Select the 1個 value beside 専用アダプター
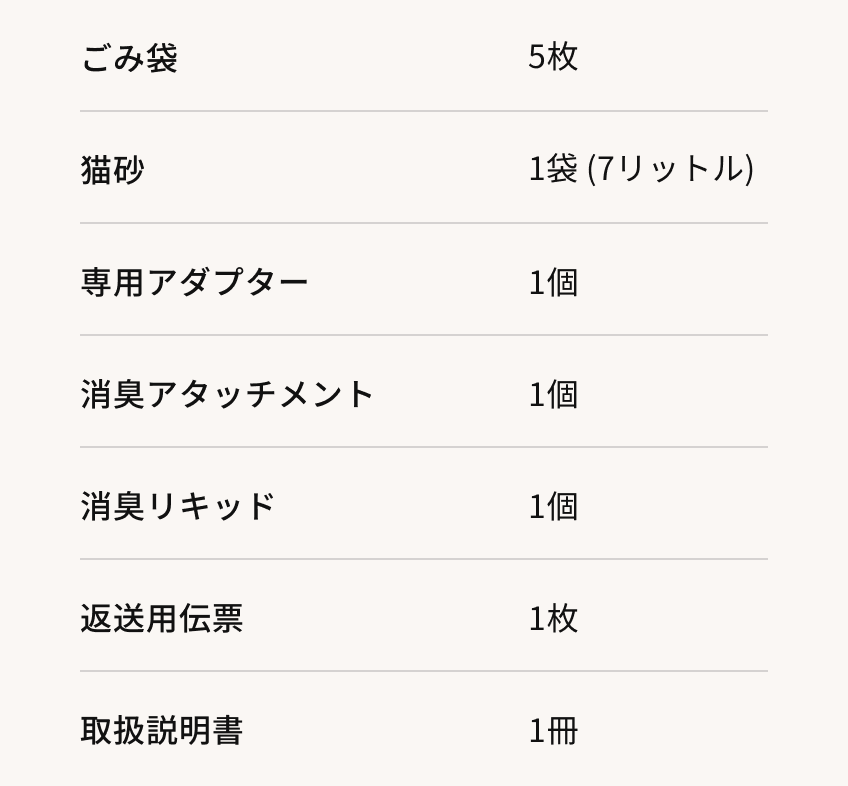848x786 pixels. (x=553, y=282)
